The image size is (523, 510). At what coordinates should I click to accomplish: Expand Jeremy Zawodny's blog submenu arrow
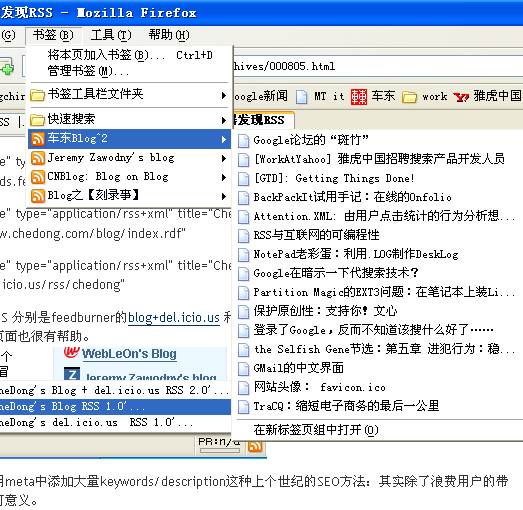(224, 158)
